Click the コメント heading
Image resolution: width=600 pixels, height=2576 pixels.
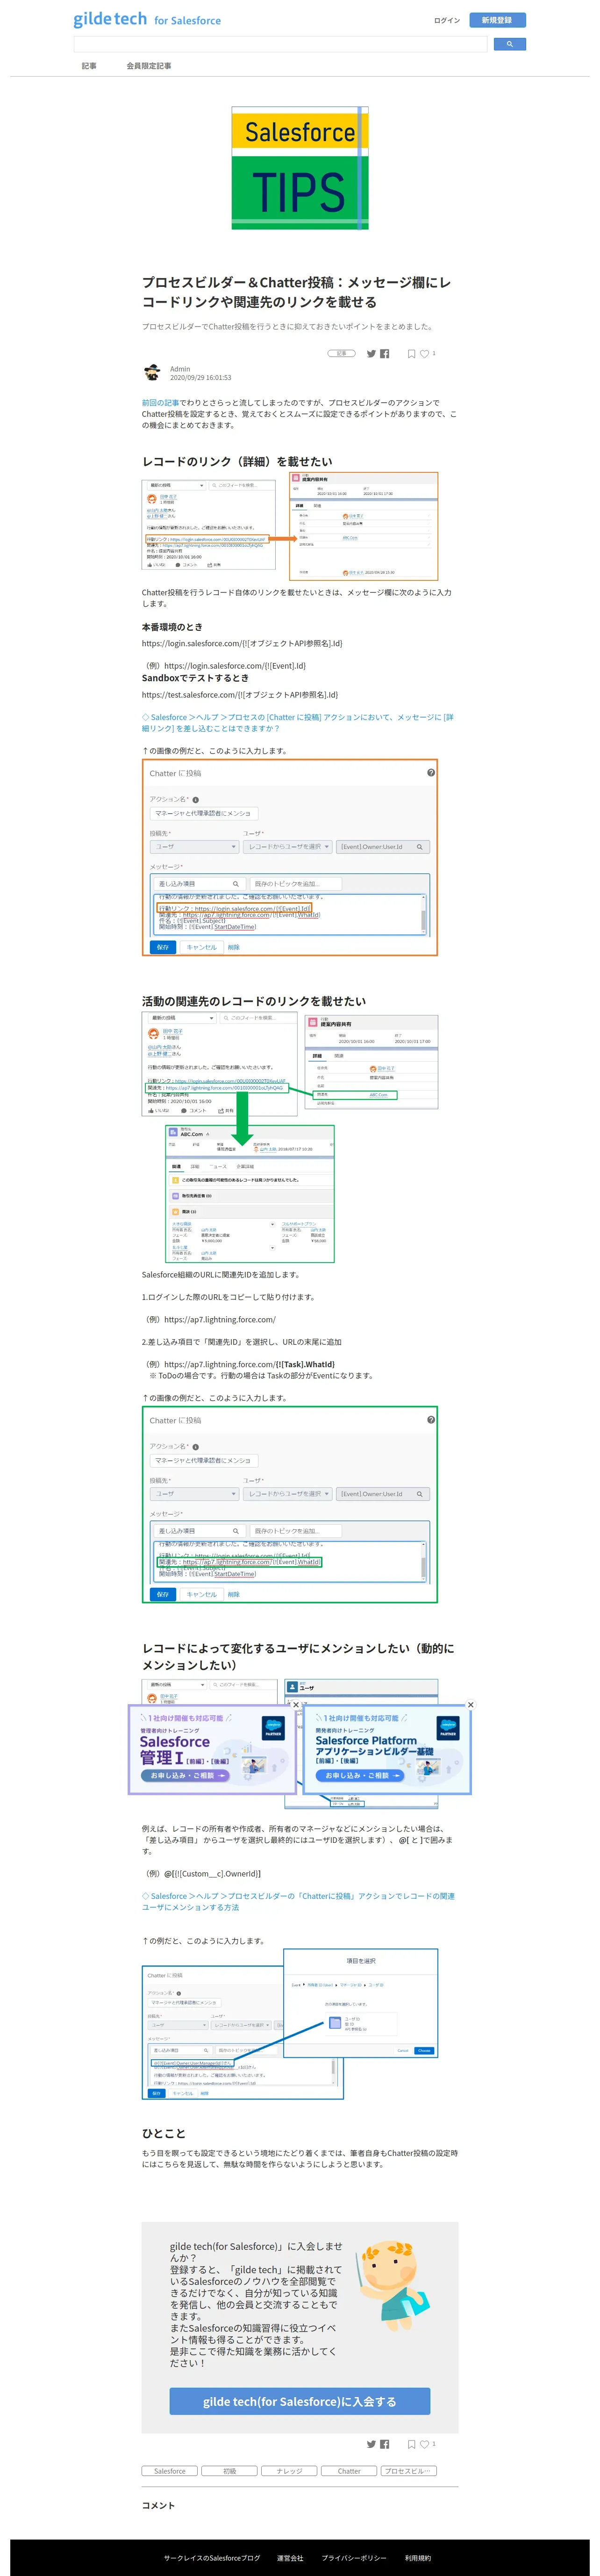(x=158, y=2505)
